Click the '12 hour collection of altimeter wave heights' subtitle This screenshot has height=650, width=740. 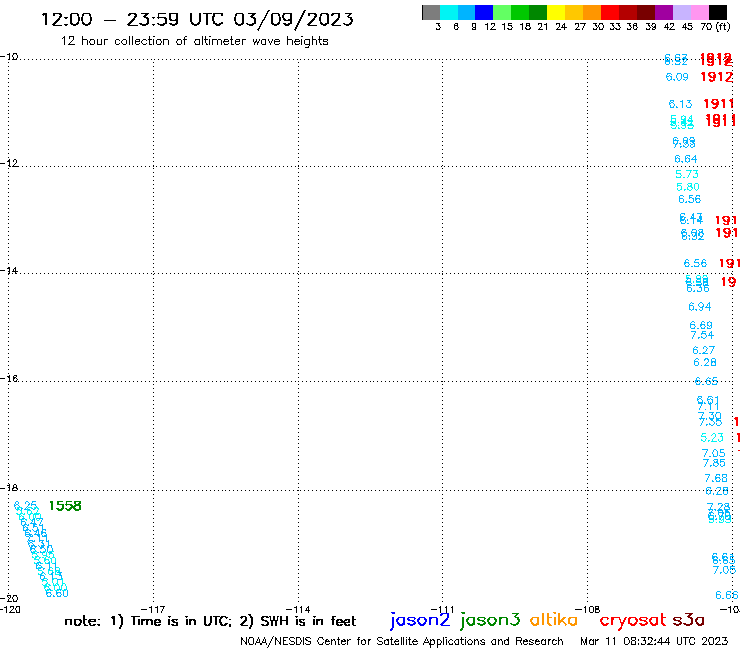pos(194,41)
